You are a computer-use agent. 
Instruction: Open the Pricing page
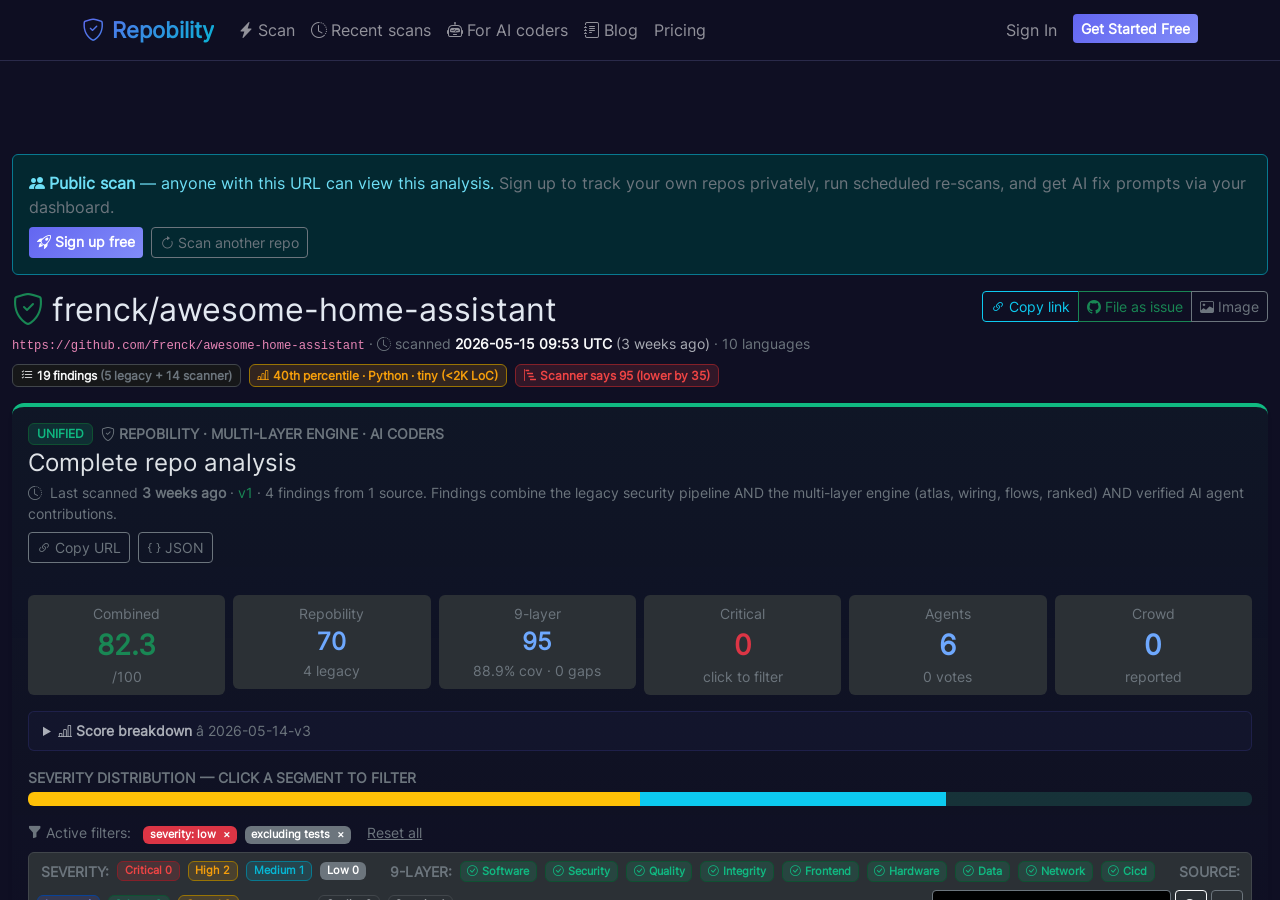680,30
